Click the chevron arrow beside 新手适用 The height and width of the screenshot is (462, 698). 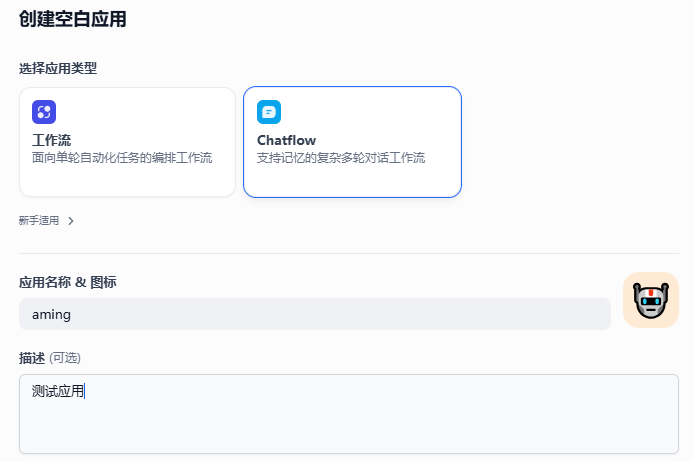(71, 221)
